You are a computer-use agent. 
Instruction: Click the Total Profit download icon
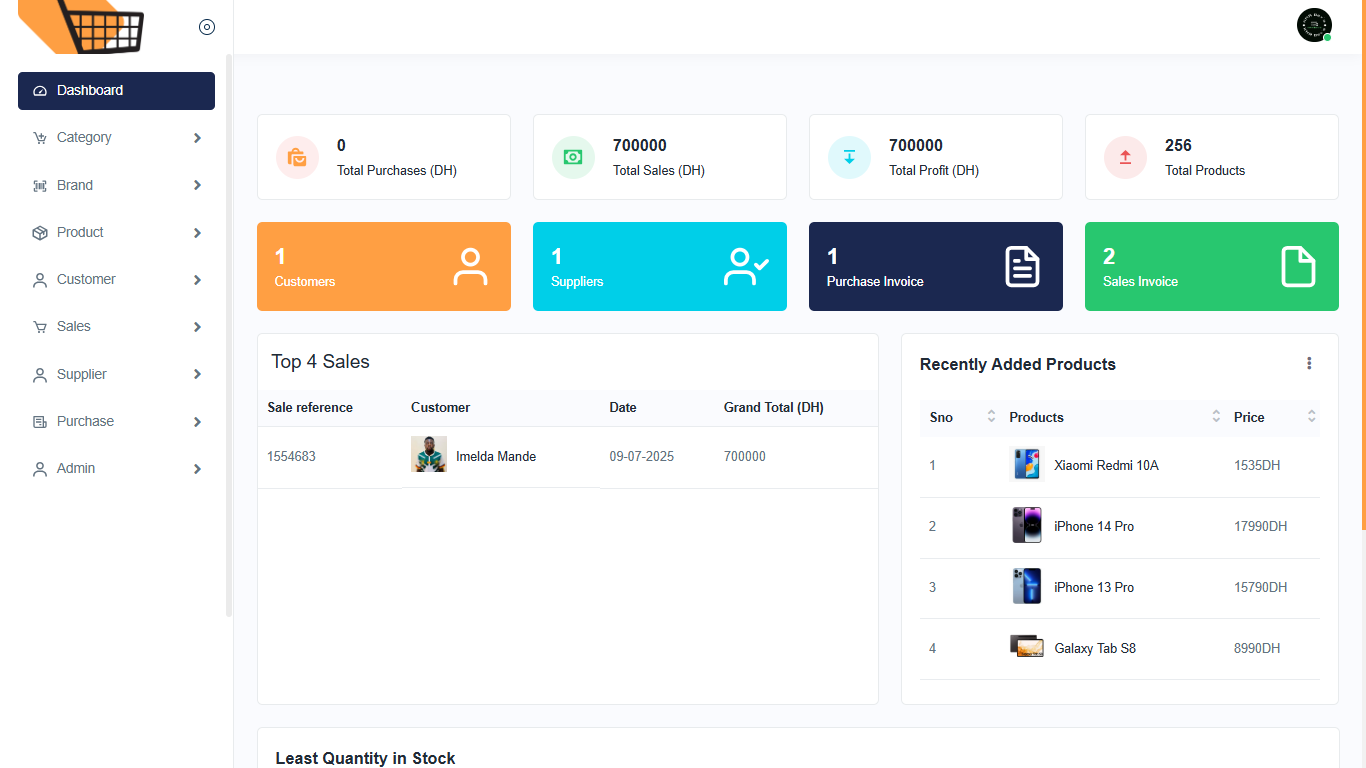(x=849, y=157)
